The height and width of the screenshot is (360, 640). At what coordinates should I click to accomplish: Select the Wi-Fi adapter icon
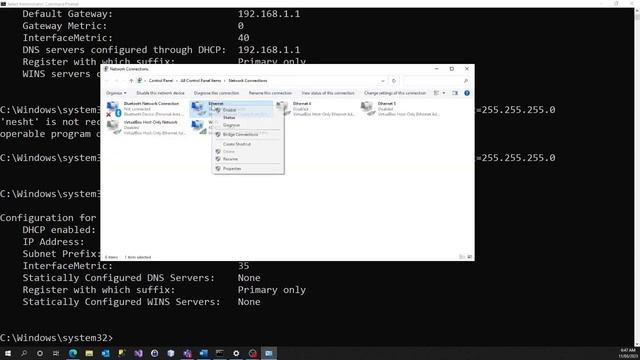[x=198, y=127]
